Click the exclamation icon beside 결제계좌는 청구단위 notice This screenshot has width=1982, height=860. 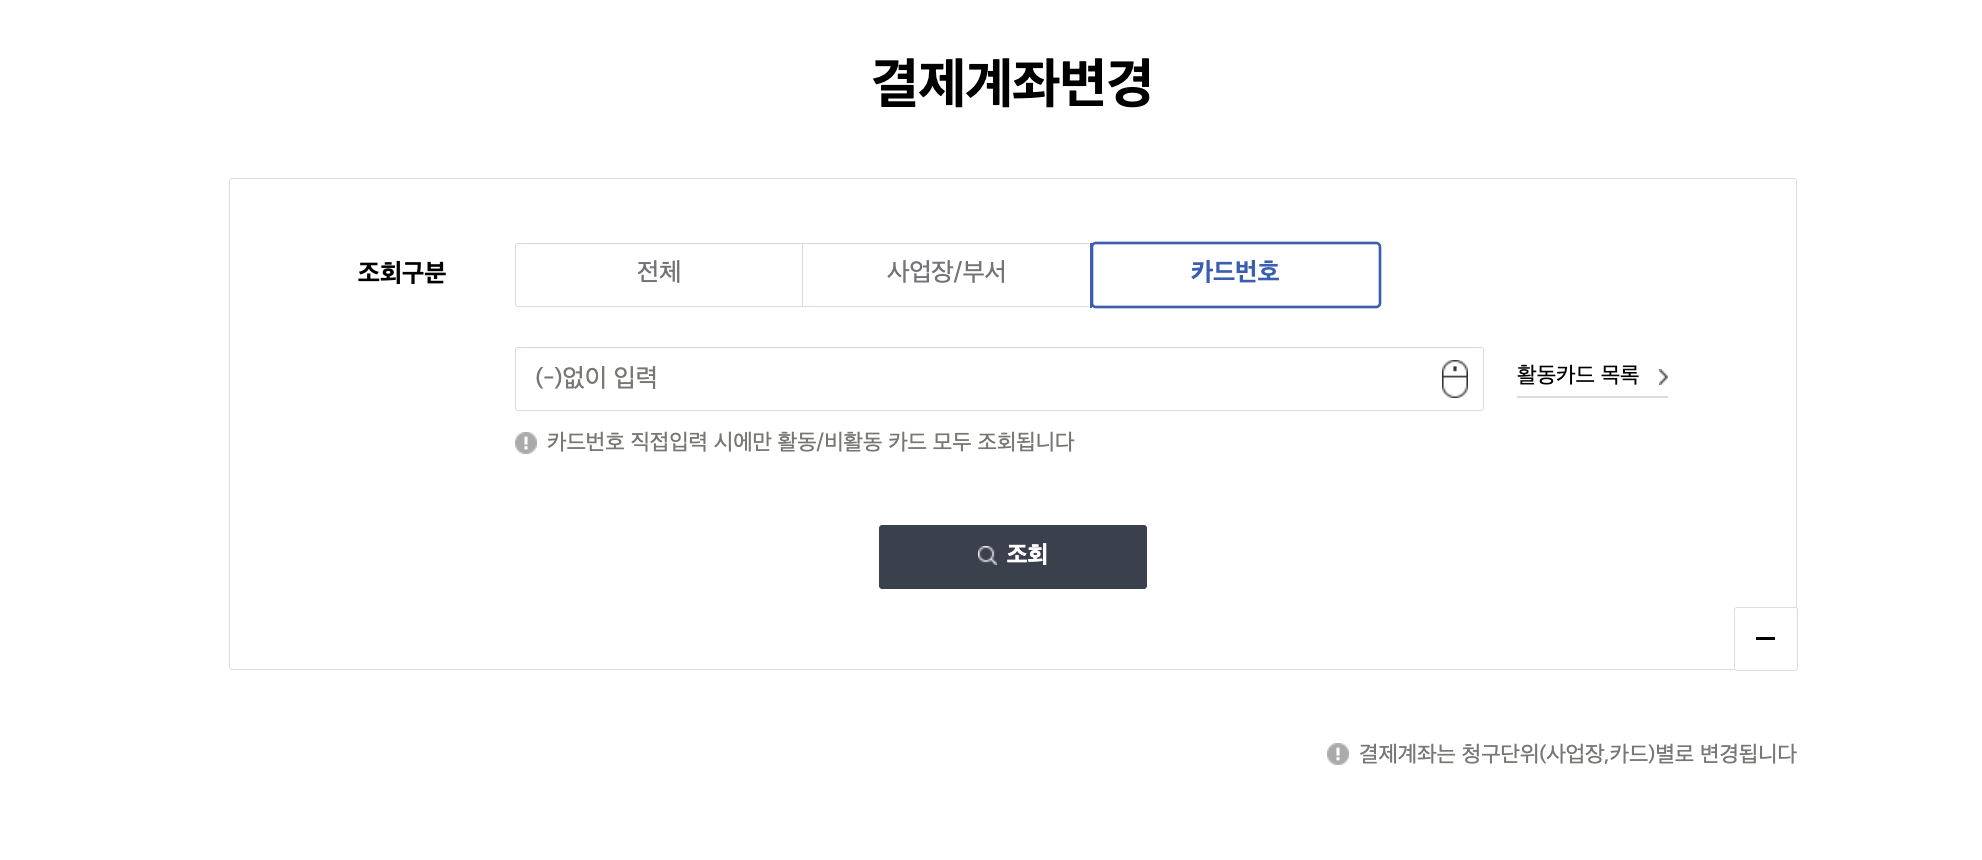click(x=1338, y=754)
